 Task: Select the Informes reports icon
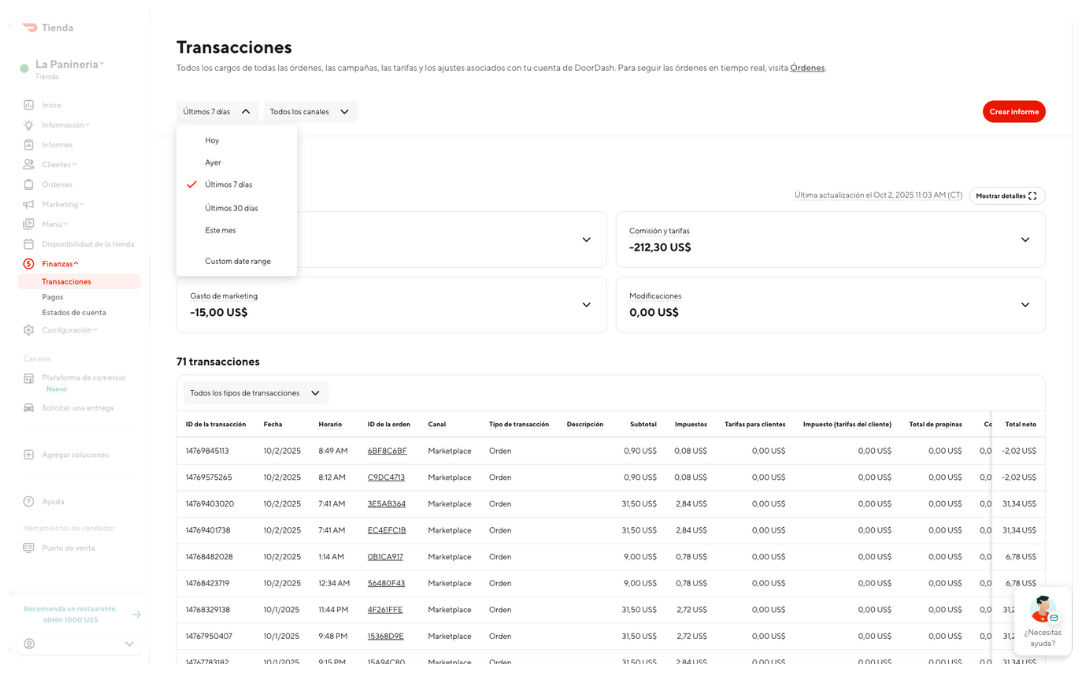tap(31, 144)
